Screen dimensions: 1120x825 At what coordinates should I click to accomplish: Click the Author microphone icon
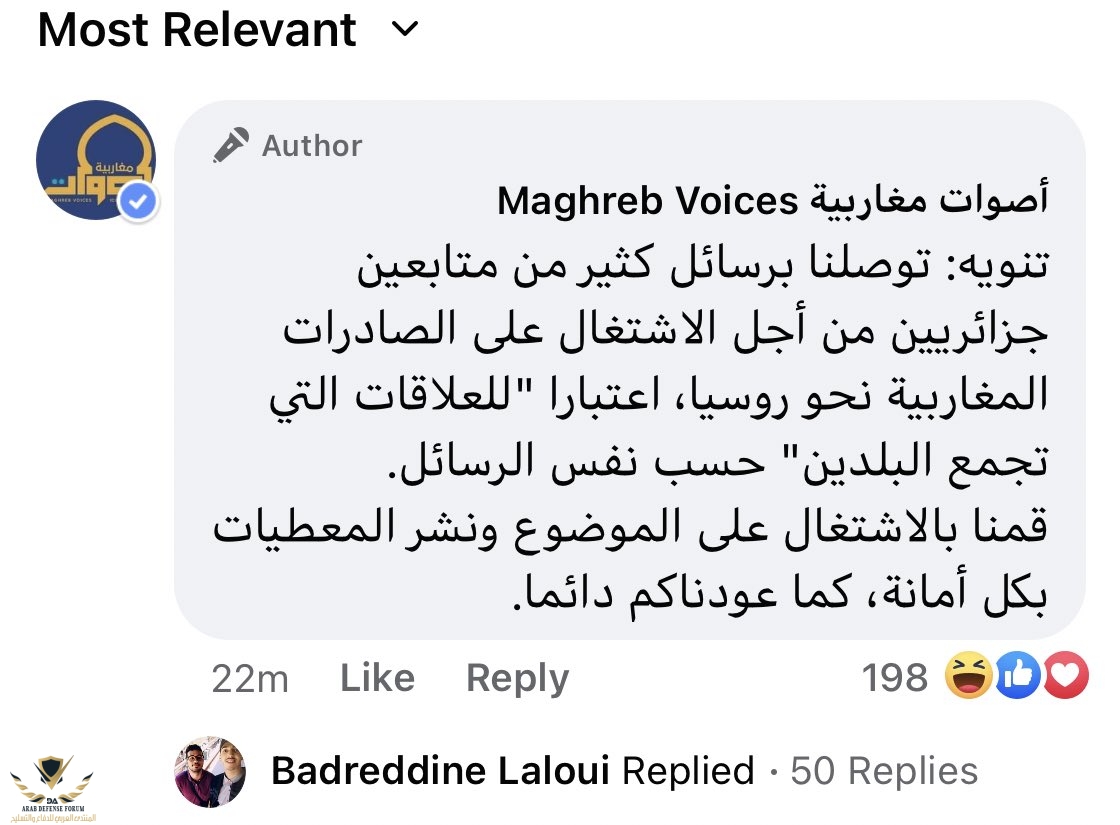coord(230,146)
